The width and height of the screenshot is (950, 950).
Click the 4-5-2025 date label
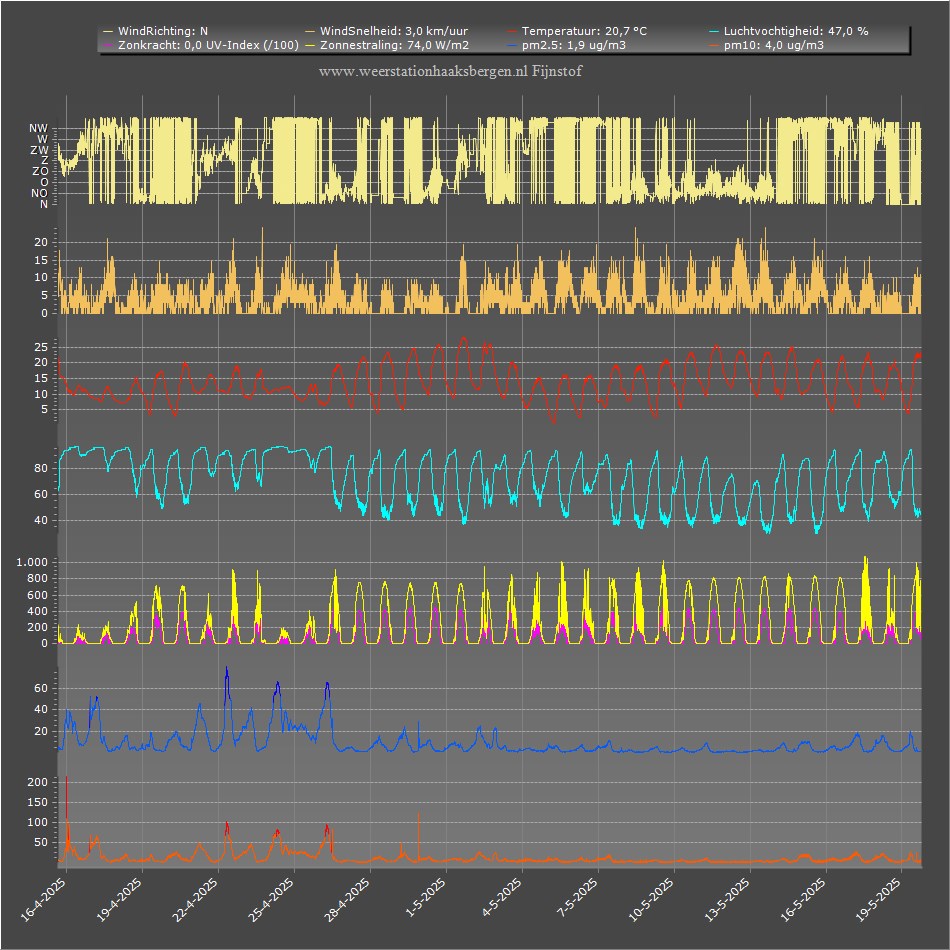click(x=501, y=897)
